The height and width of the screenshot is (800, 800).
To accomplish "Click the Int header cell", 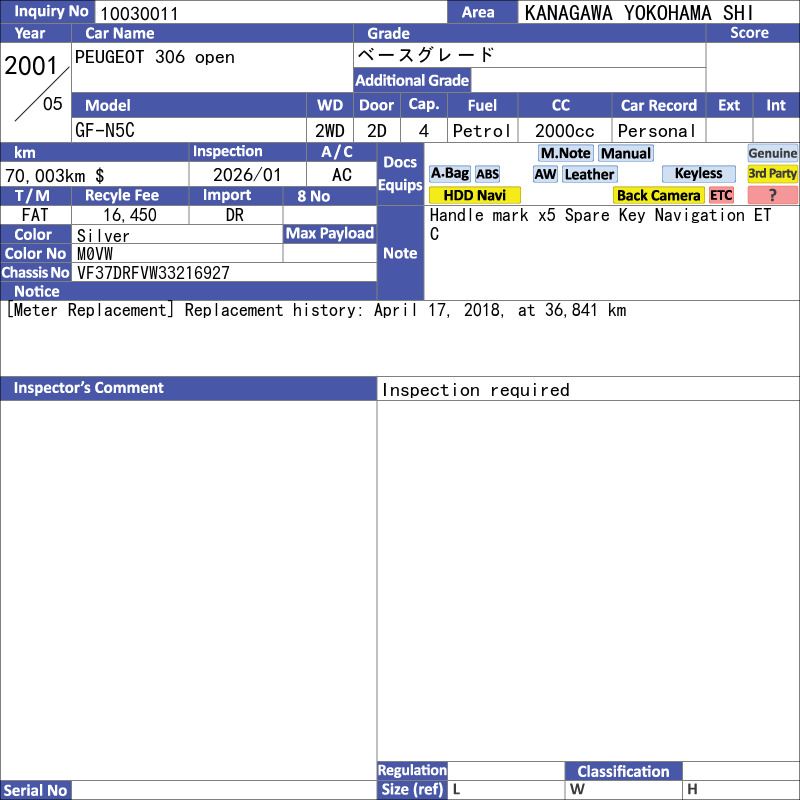I will tap(776, 105).
